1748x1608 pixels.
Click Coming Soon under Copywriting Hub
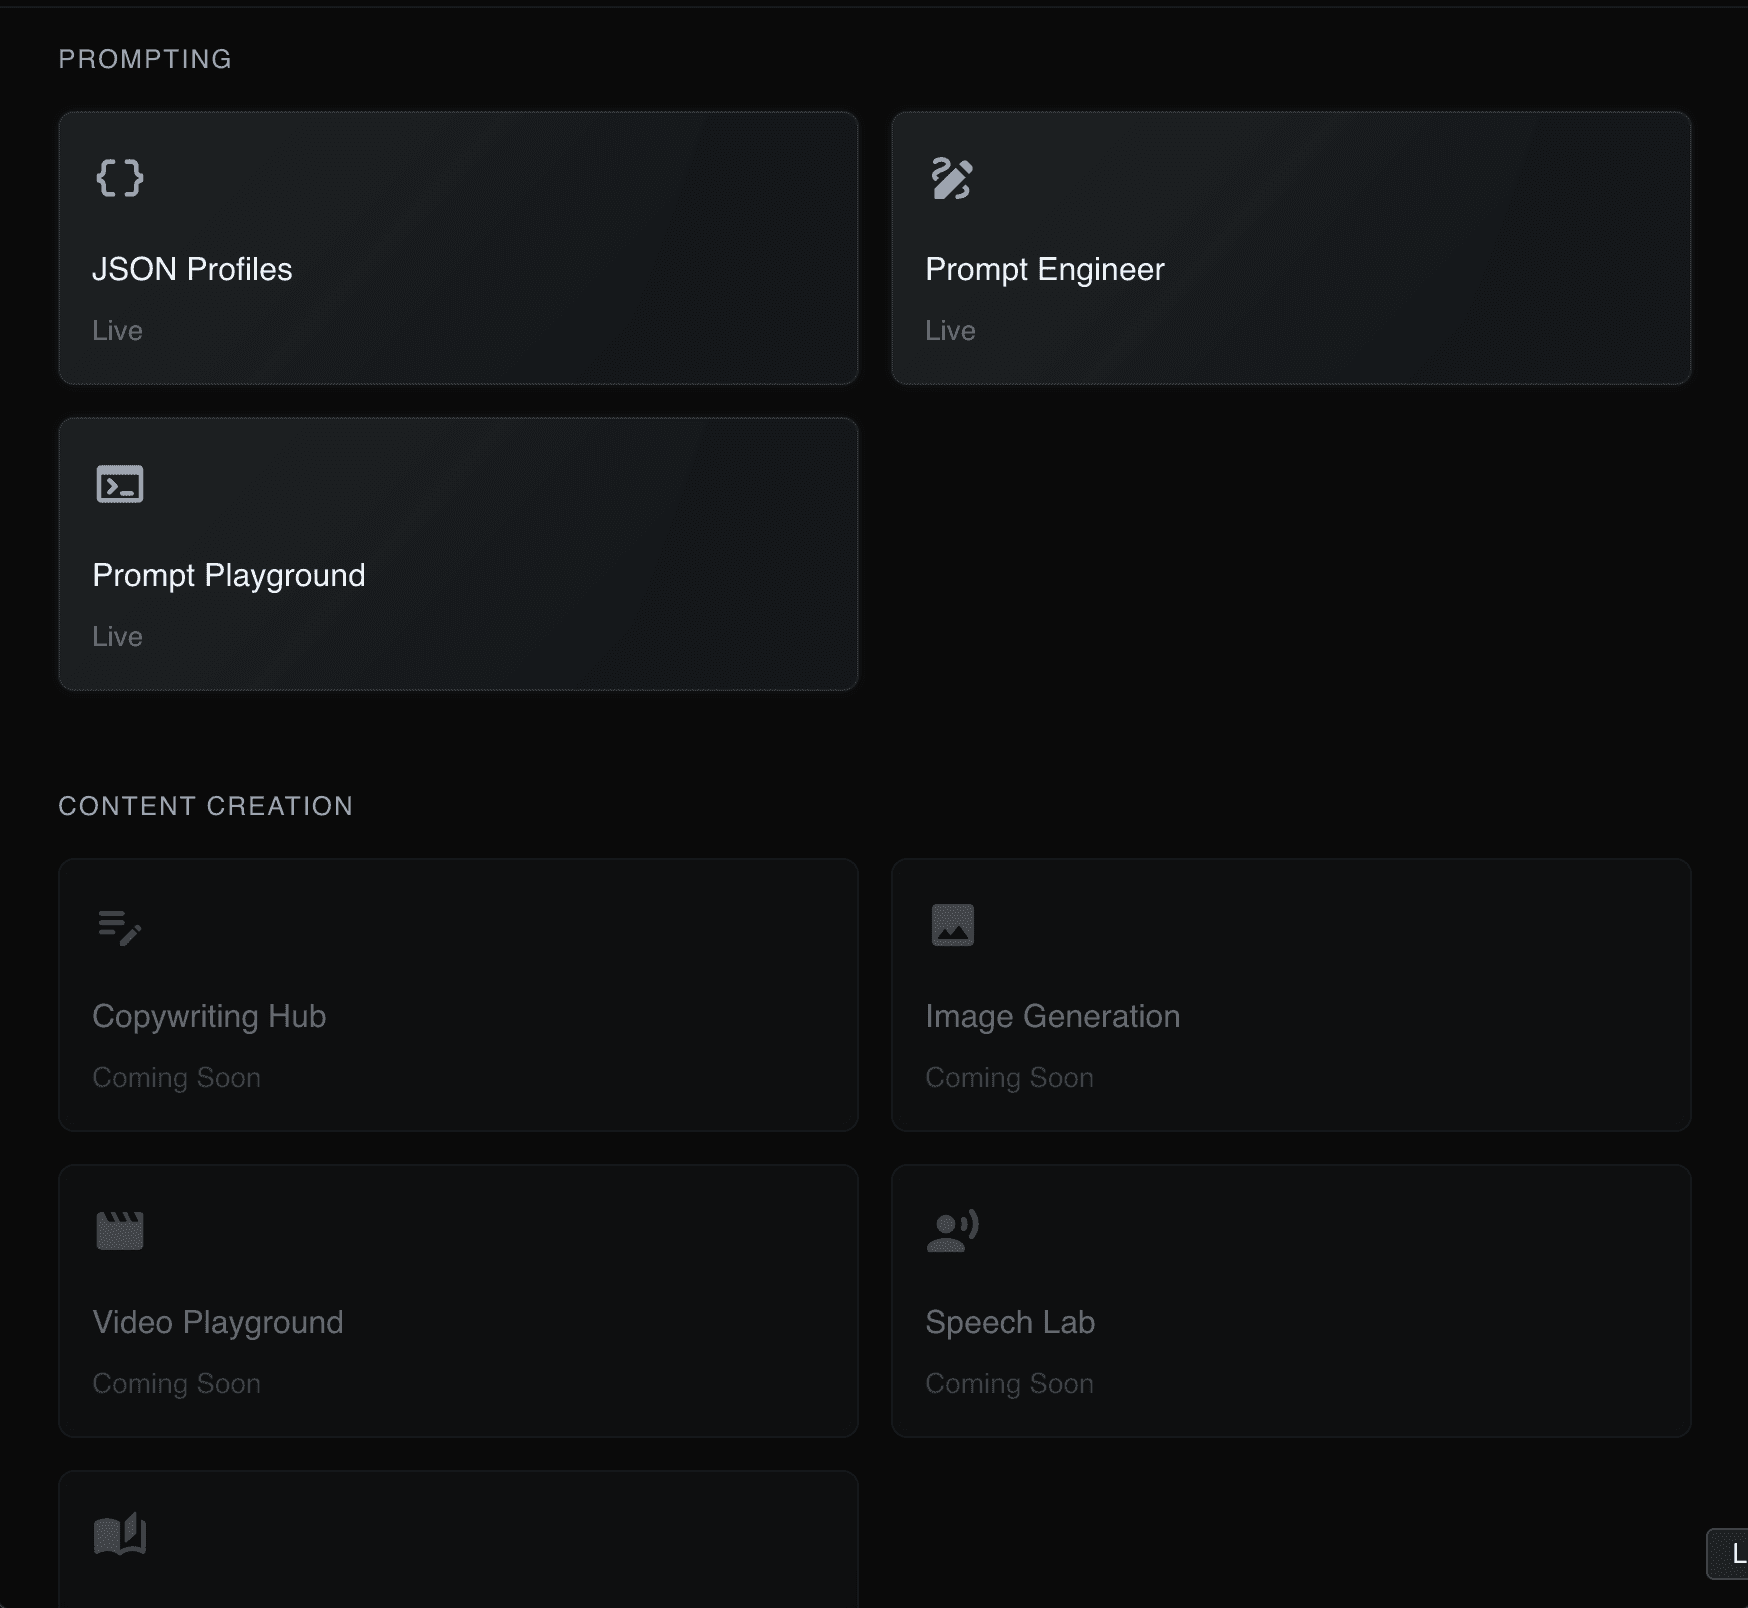click(176, 1078)
